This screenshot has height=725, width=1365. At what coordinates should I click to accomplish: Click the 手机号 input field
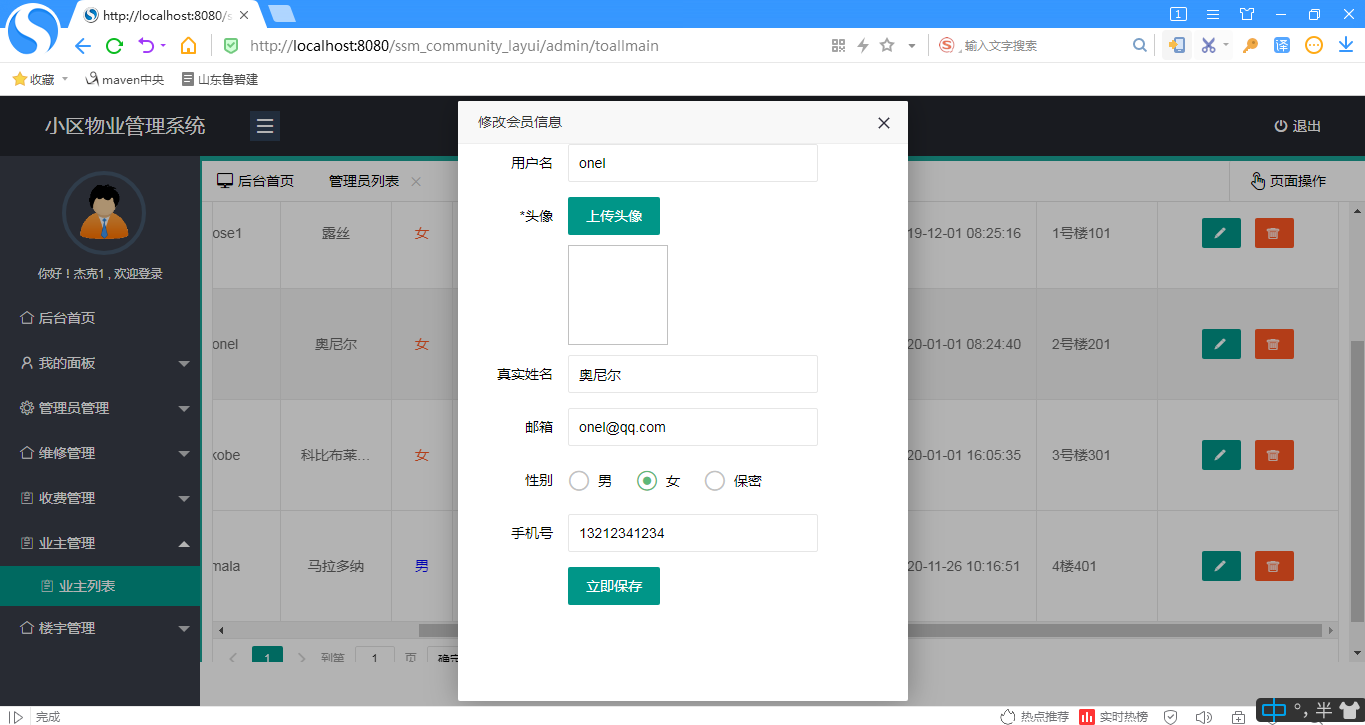(693, 533)
